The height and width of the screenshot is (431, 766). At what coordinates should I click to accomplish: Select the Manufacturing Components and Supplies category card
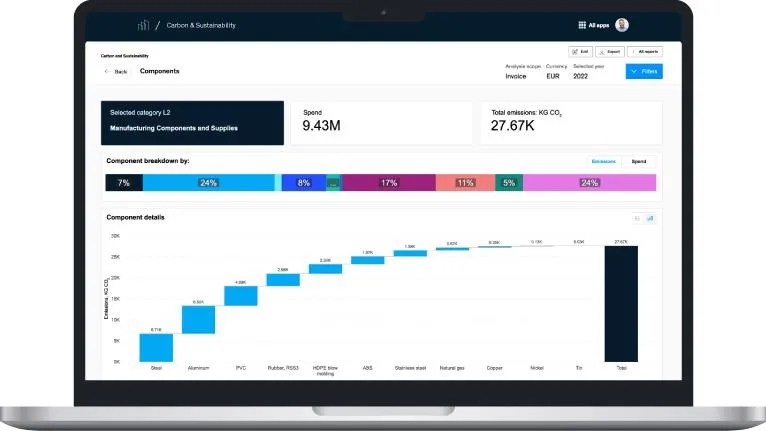192,123
